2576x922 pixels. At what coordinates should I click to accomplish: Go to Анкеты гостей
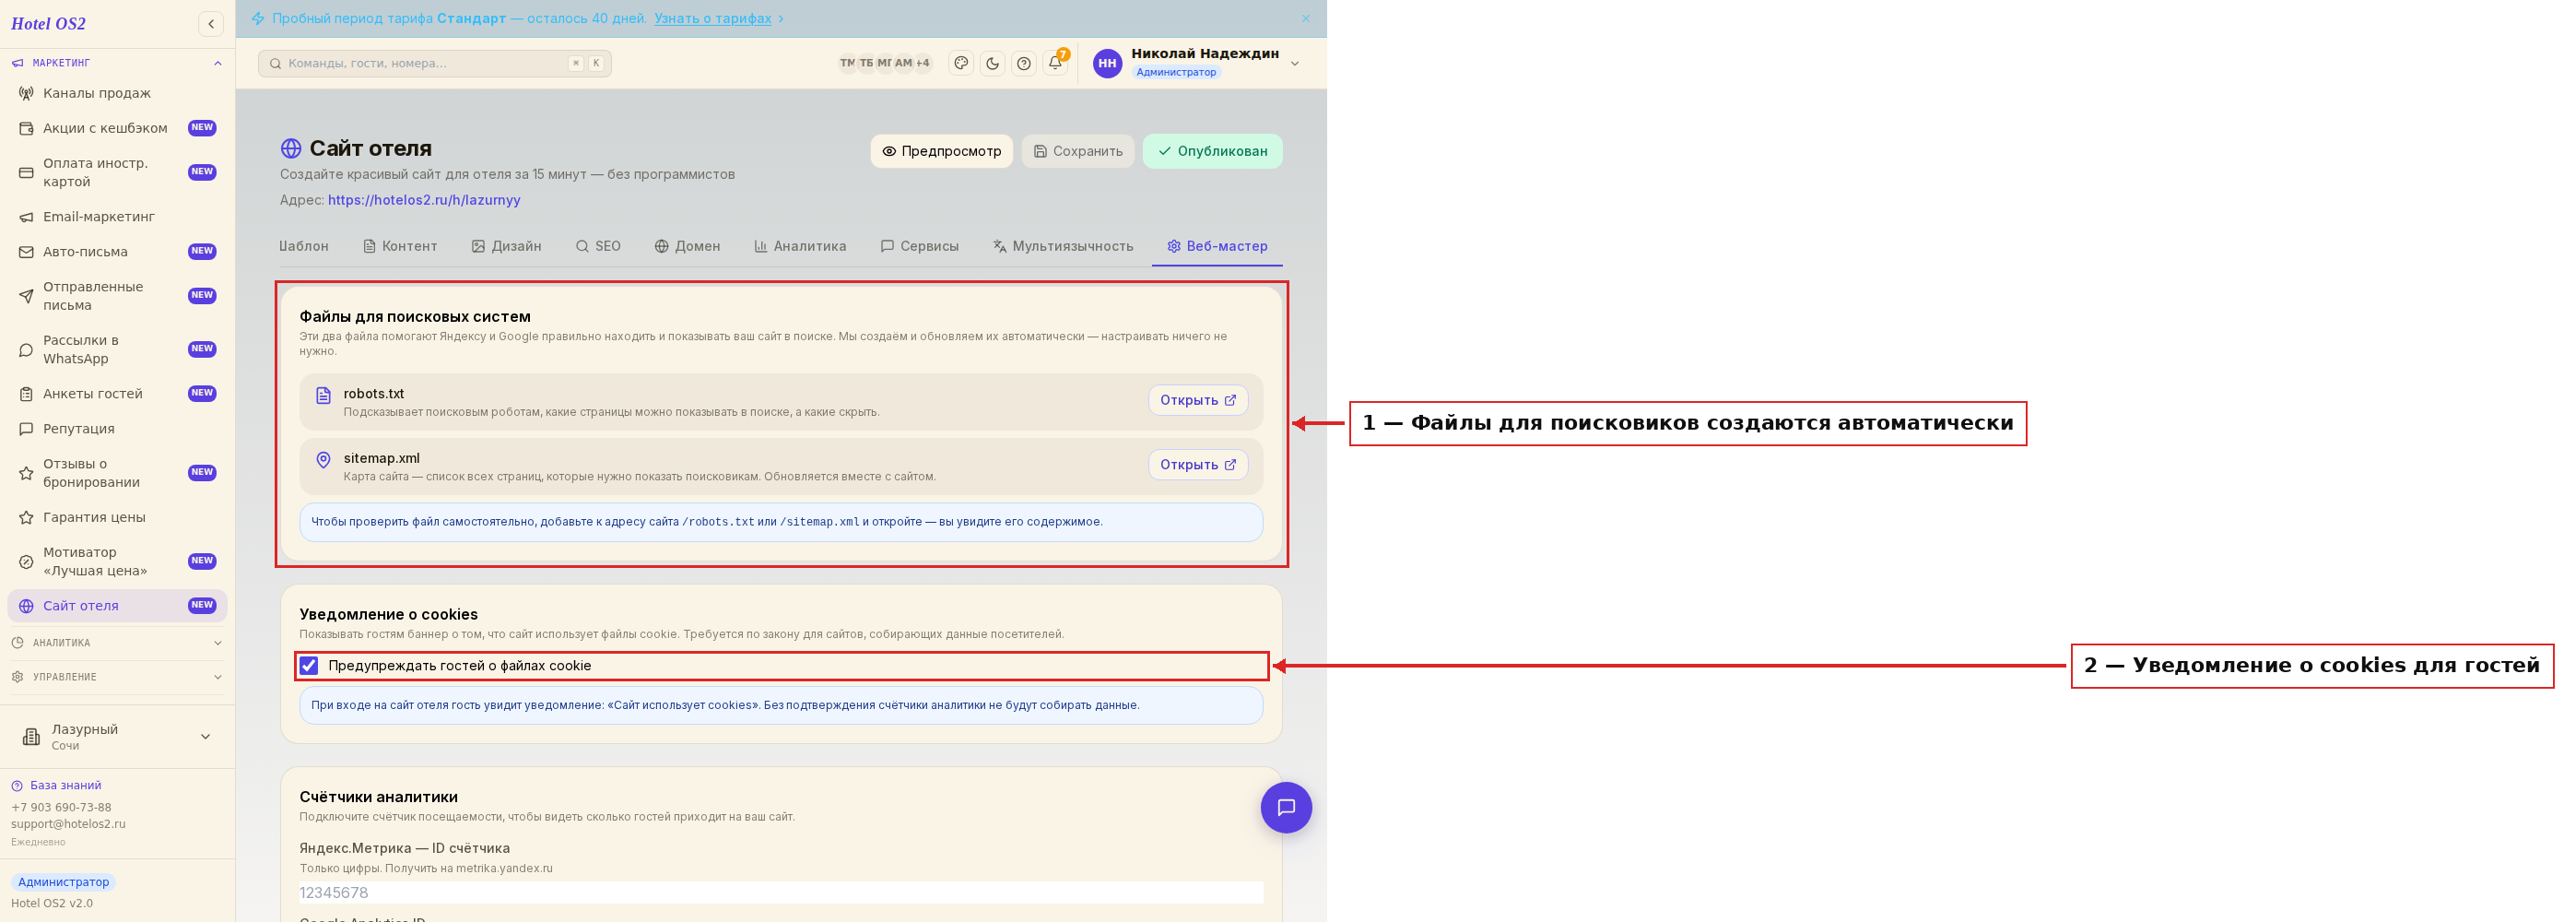tap(117, 393)
